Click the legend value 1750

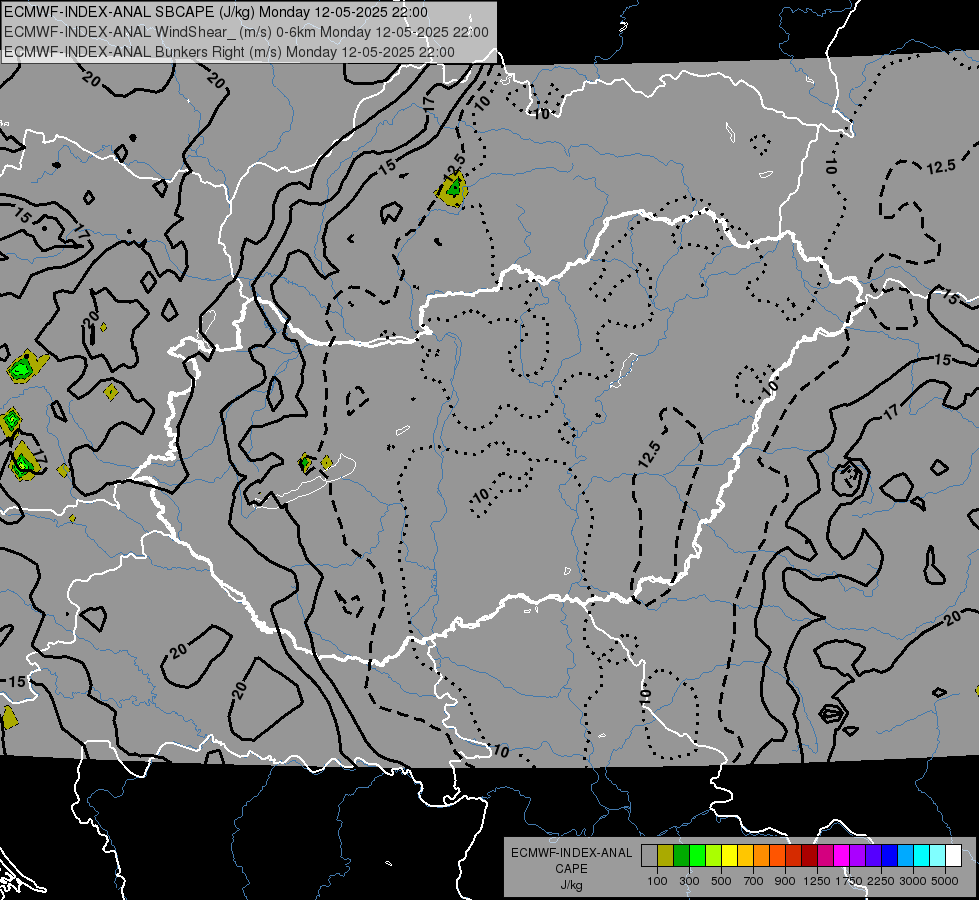(x=849, y=881)
